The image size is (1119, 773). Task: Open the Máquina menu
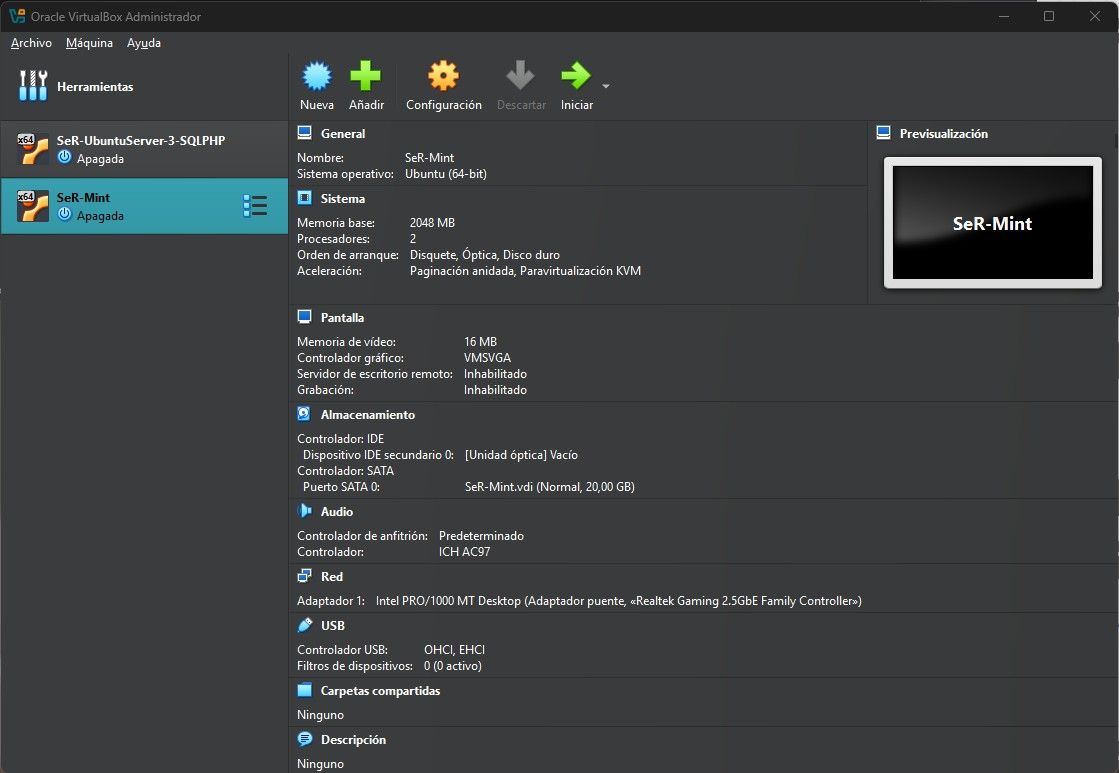pos(89,43)
